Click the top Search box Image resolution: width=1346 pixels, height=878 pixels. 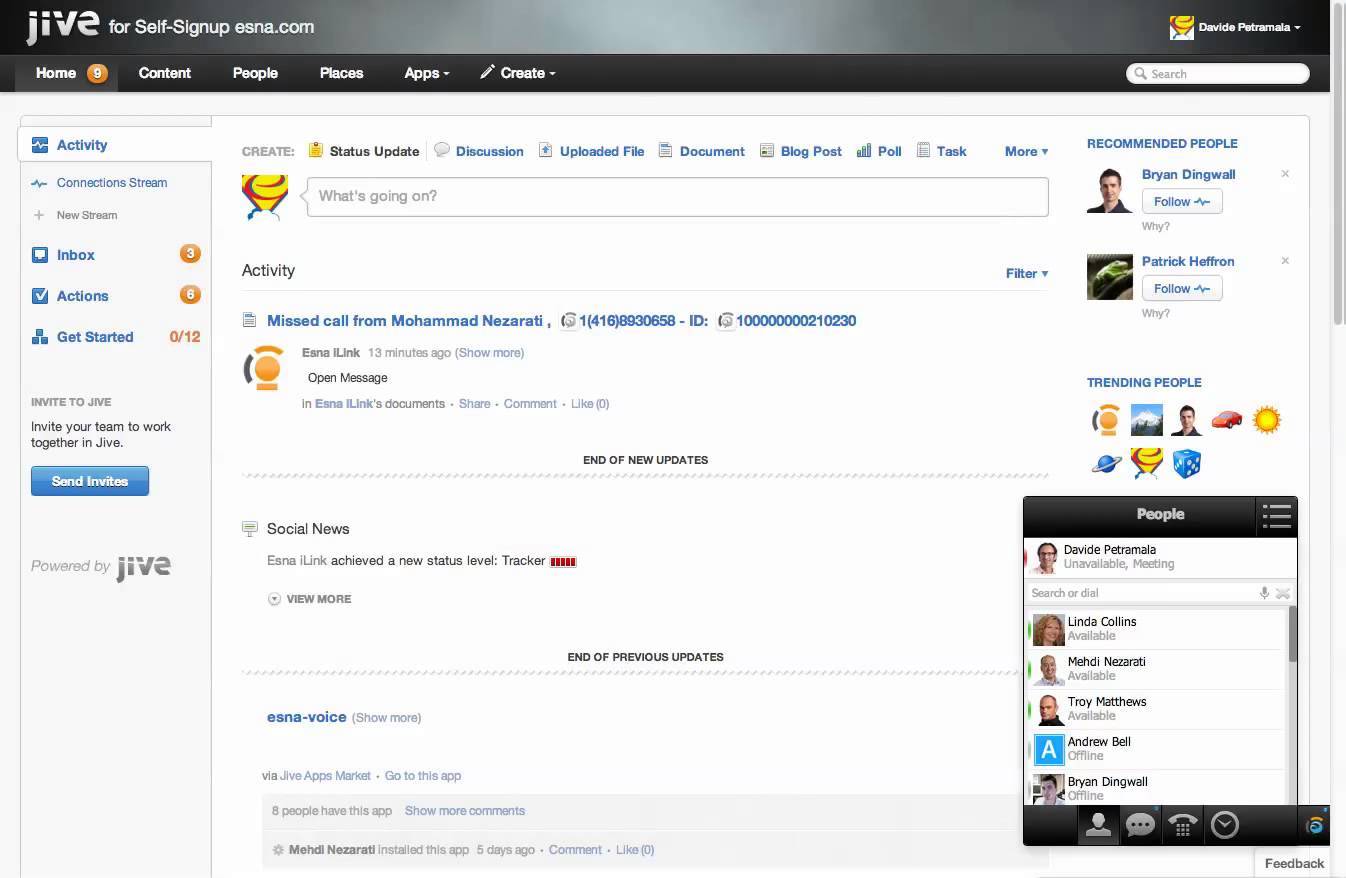coord(1218,73)
